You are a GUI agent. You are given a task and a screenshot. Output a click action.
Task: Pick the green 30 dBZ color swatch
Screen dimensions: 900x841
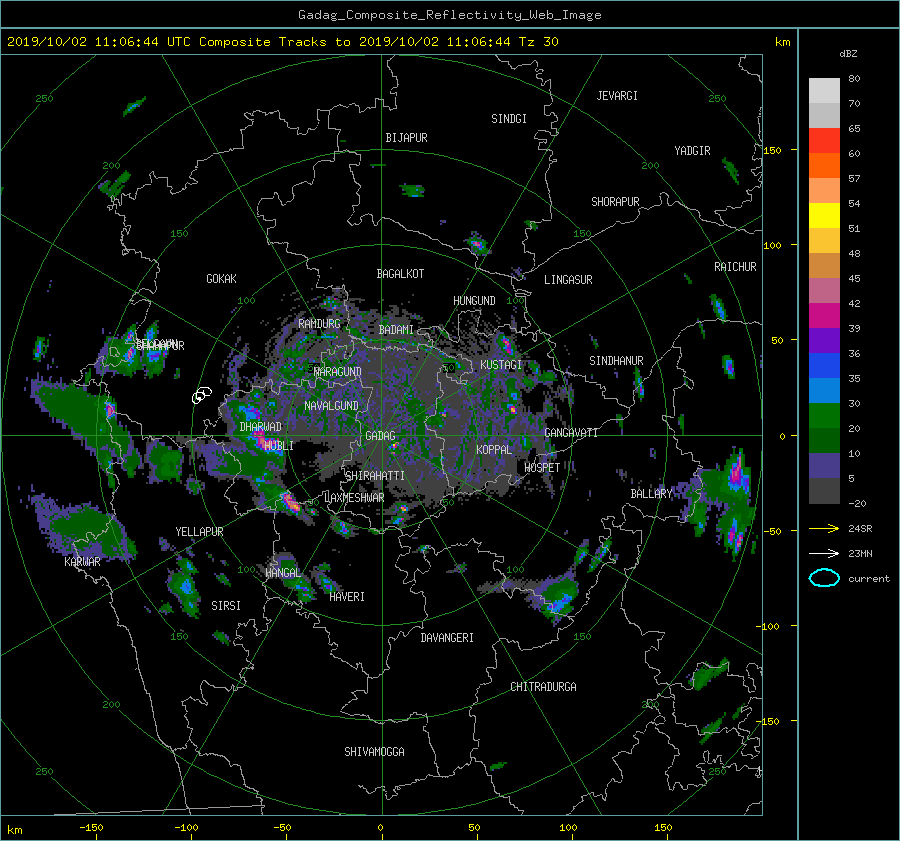[824, 415]
